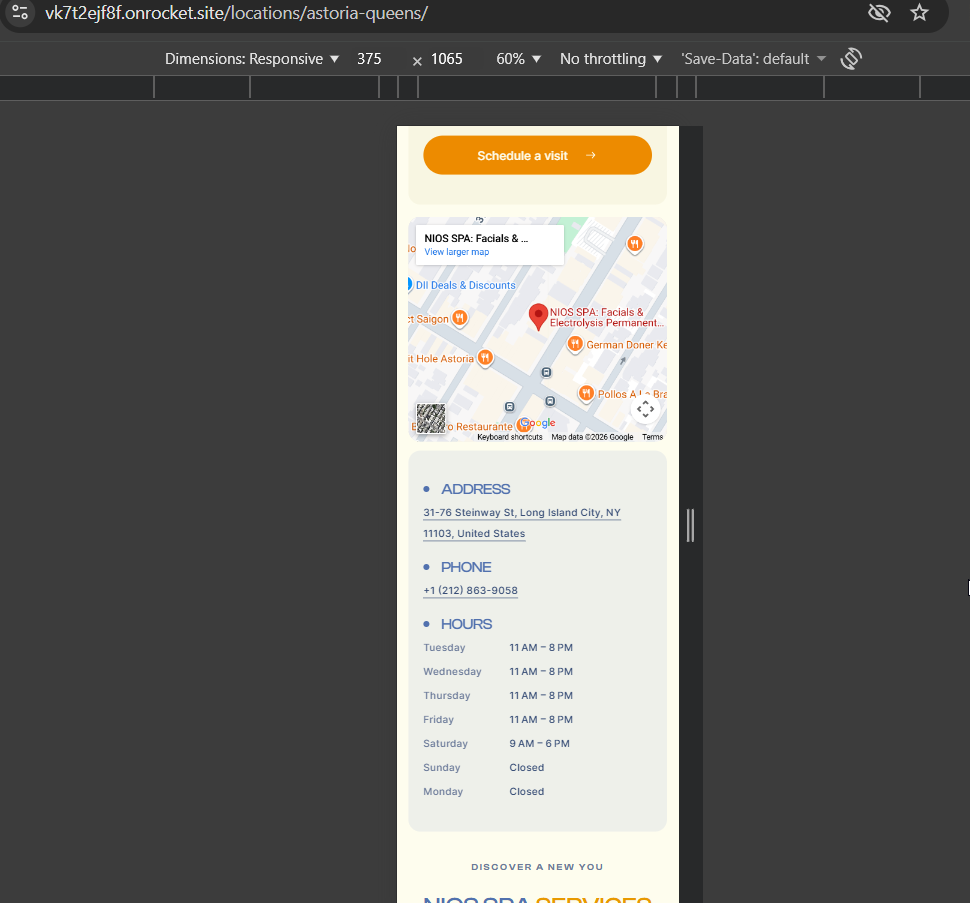Click the Google logo on the map

click(538, 423)
